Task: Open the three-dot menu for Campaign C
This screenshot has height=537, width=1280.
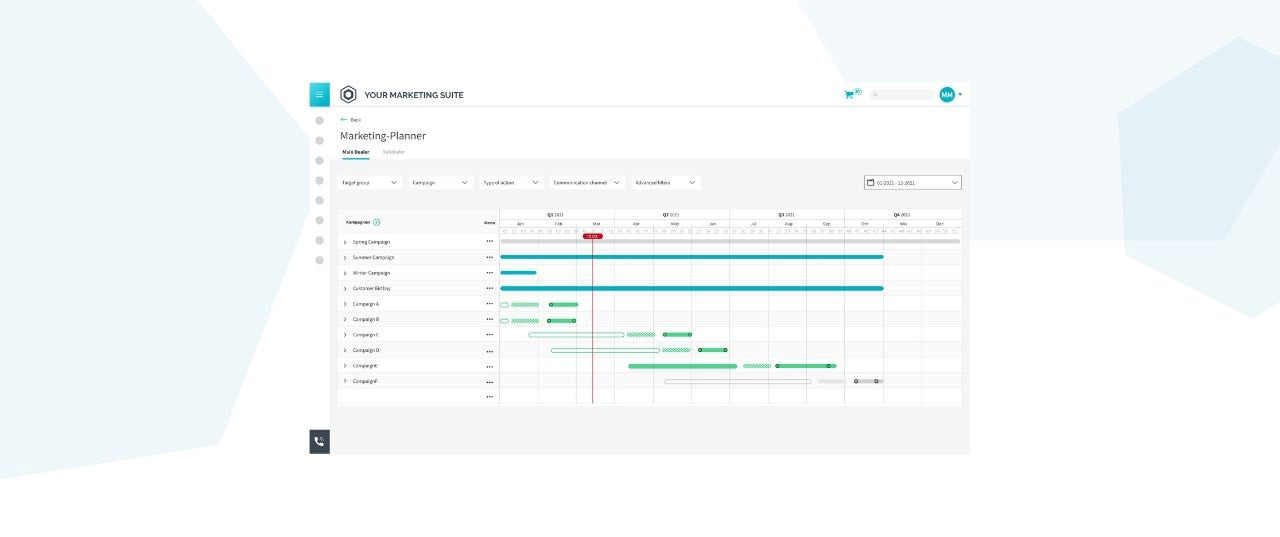Action: (x=489, y=335)
